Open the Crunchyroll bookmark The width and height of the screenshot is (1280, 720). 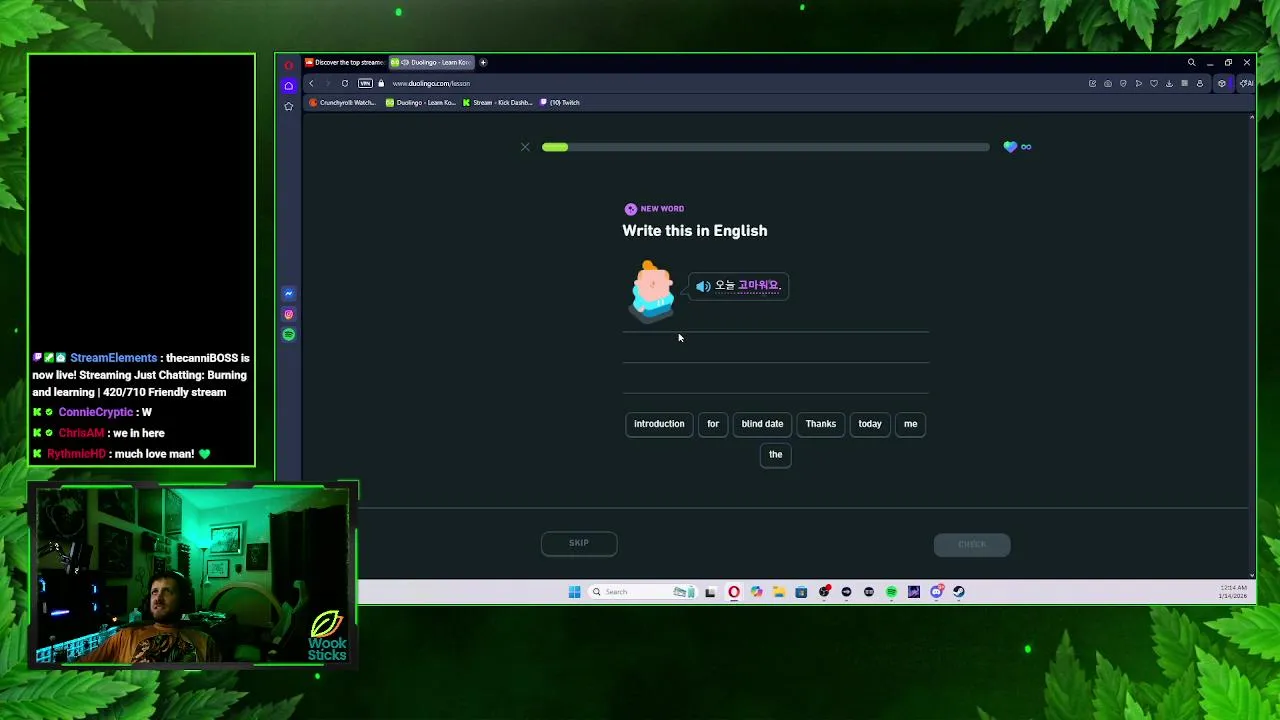(x=343, y=102)
